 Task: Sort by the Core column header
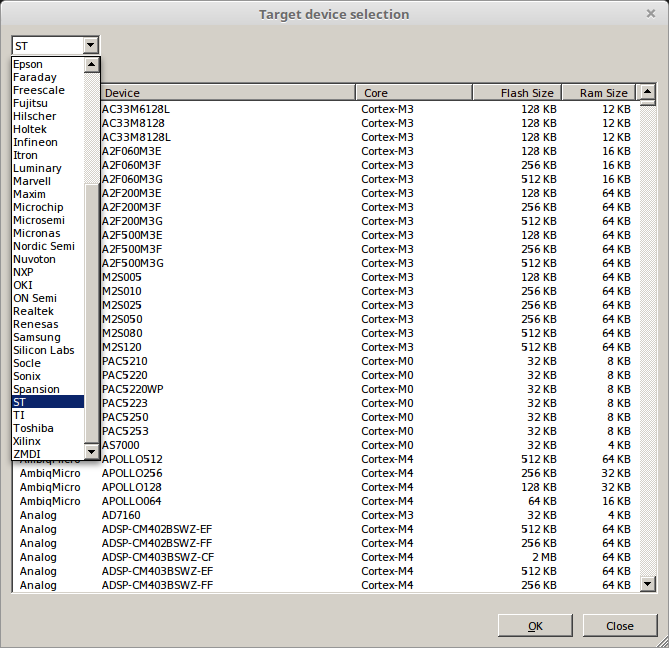click(x=414, y=94)
